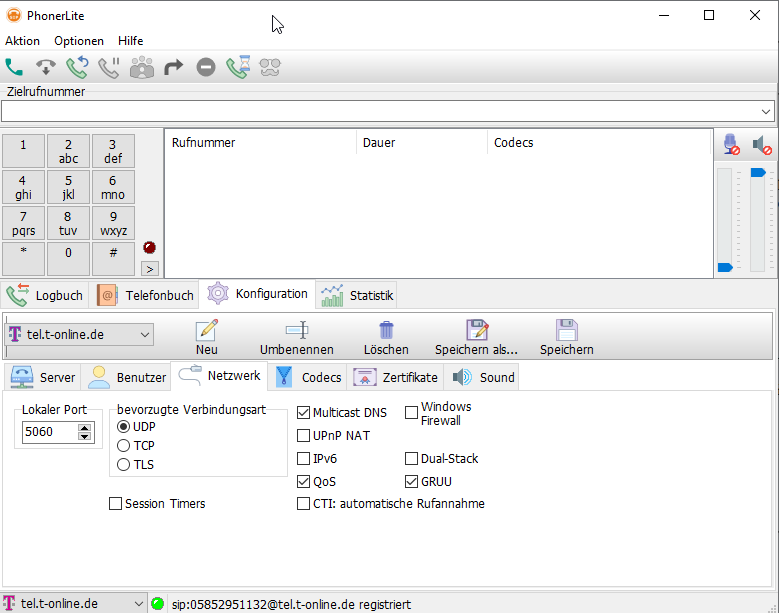Open the Zielrufnummer dropdown arrow
779x613 pixels.
(766, 111)
